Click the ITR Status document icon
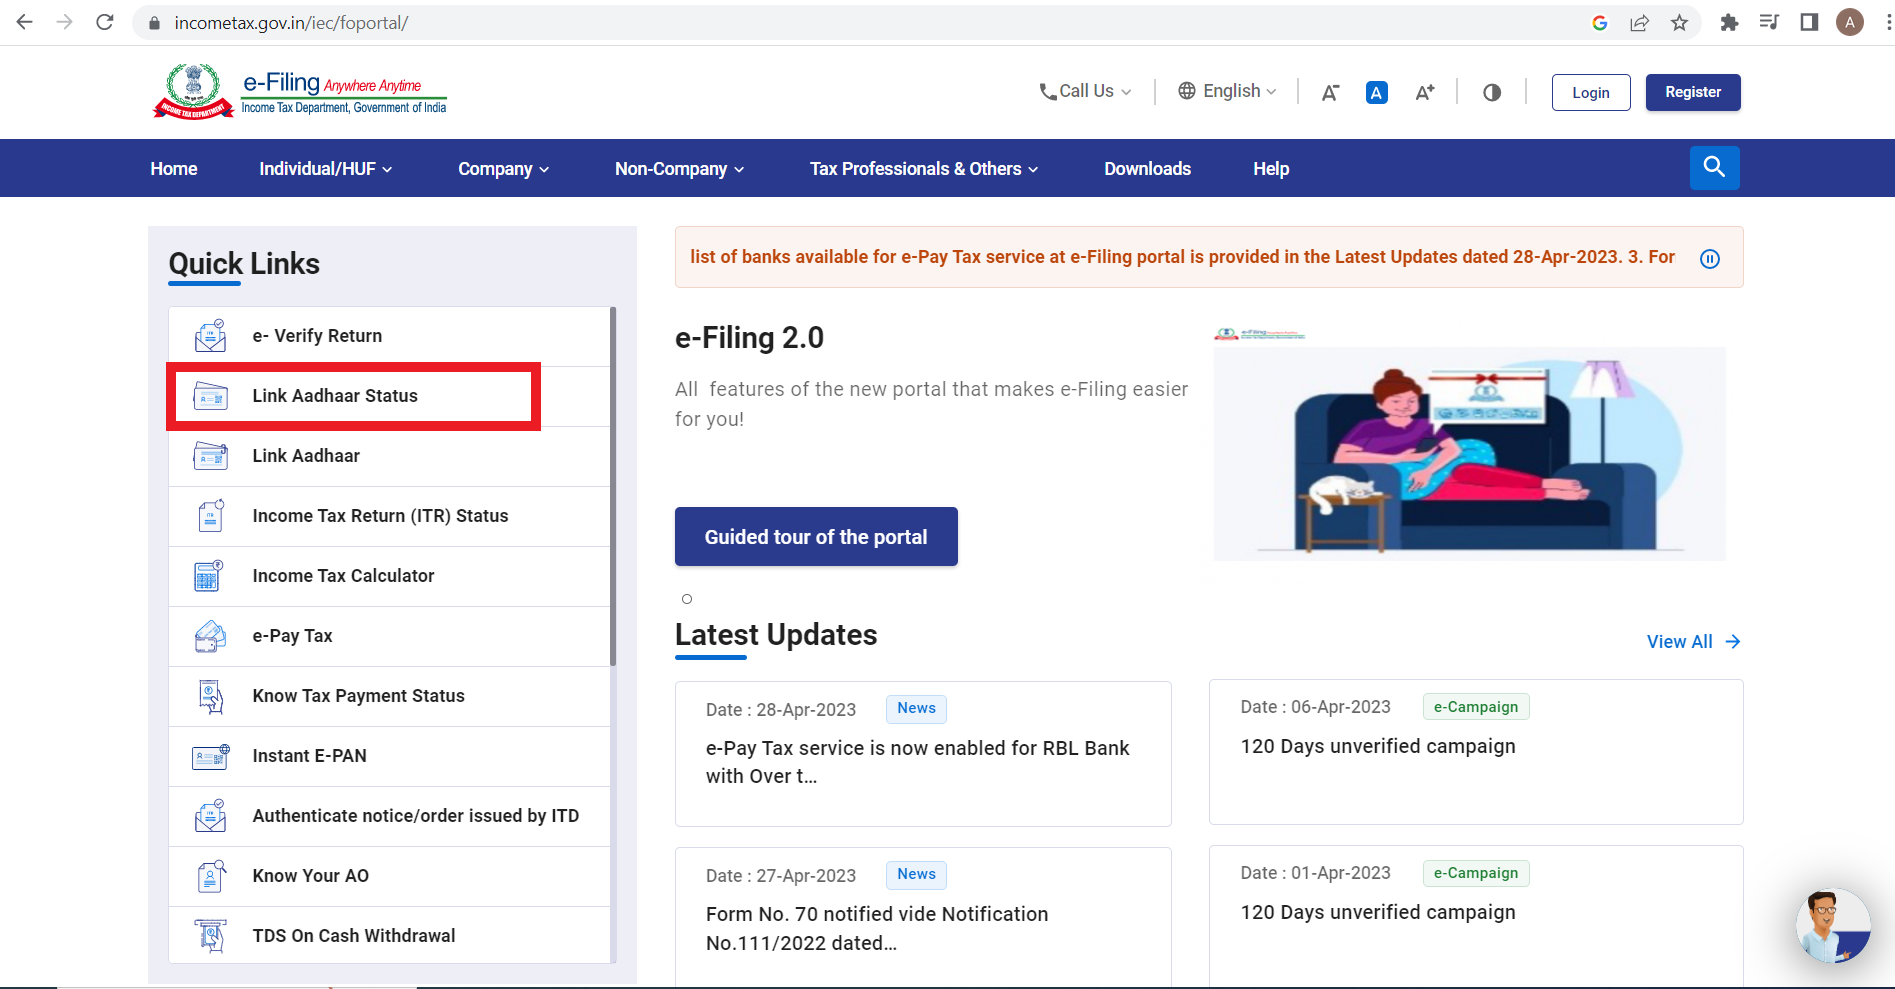The height and width of the screenshot is (989, 1895). tap(210, 516)
